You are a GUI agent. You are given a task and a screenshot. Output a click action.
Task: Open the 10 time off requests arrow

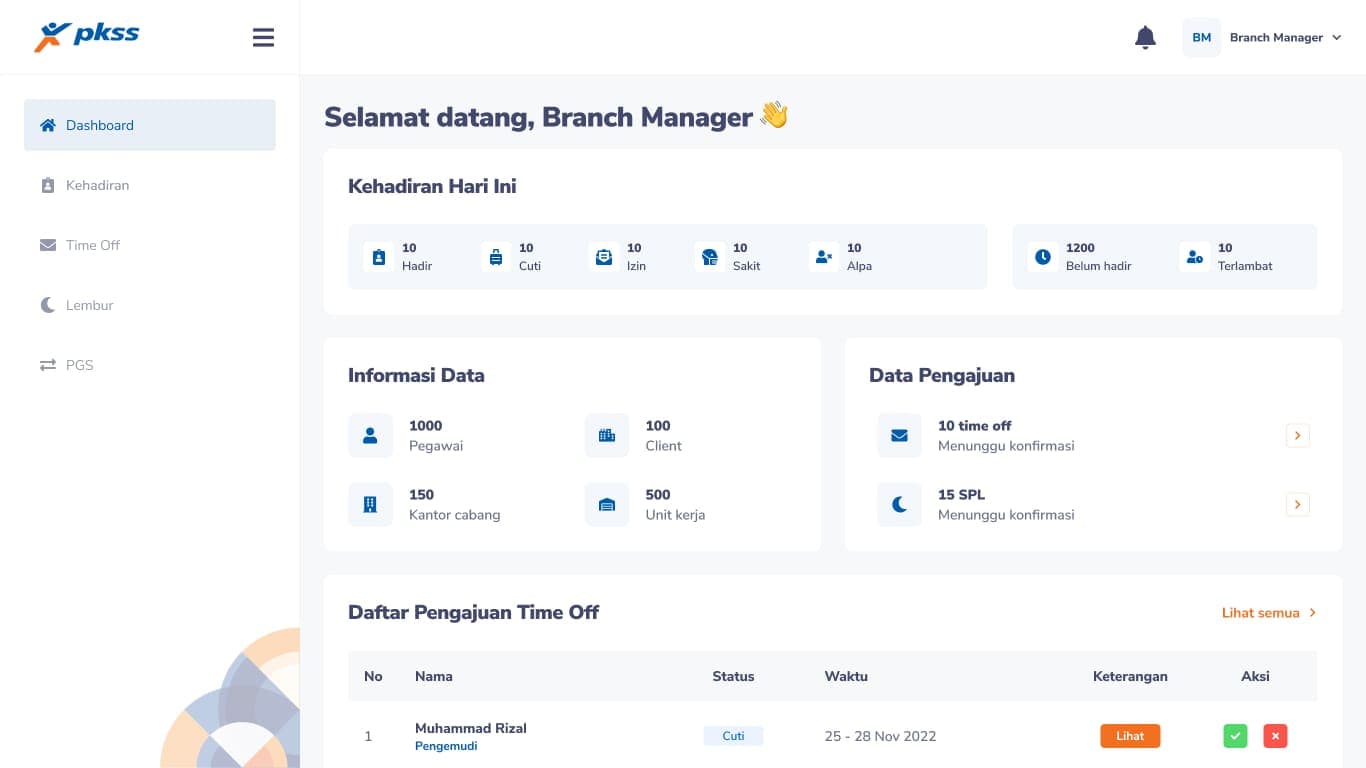1297,435
